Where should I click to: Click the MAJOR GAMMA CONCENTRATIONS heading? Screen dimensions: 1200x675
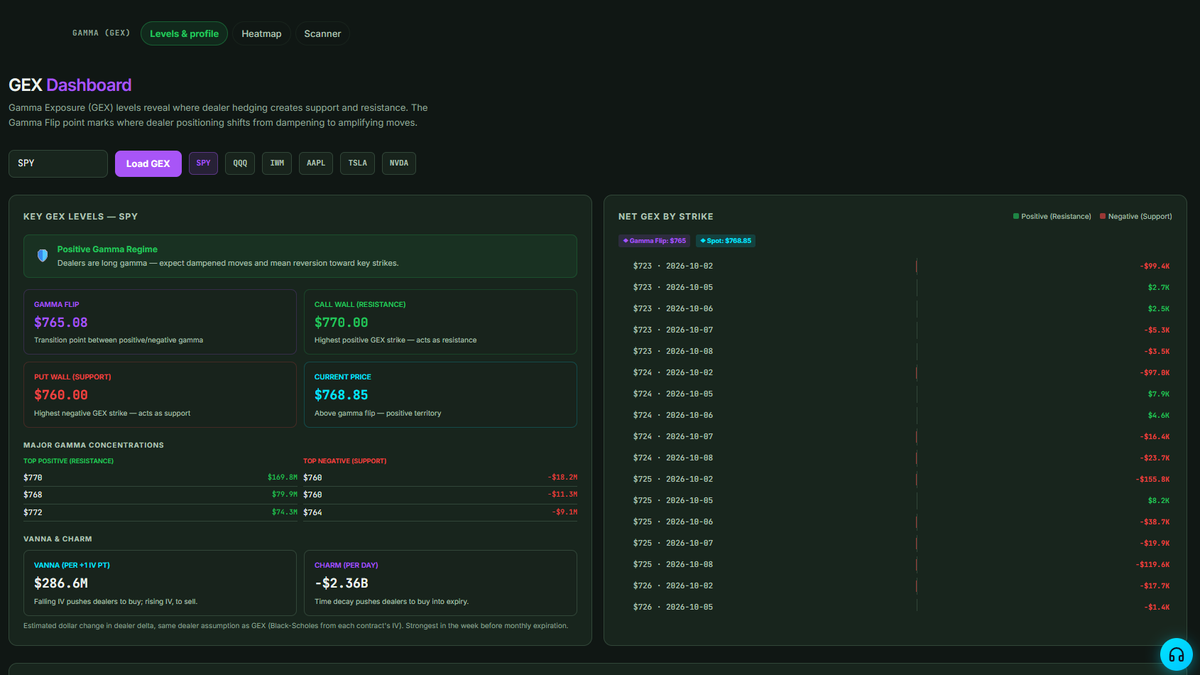click(x=94, y=445)
